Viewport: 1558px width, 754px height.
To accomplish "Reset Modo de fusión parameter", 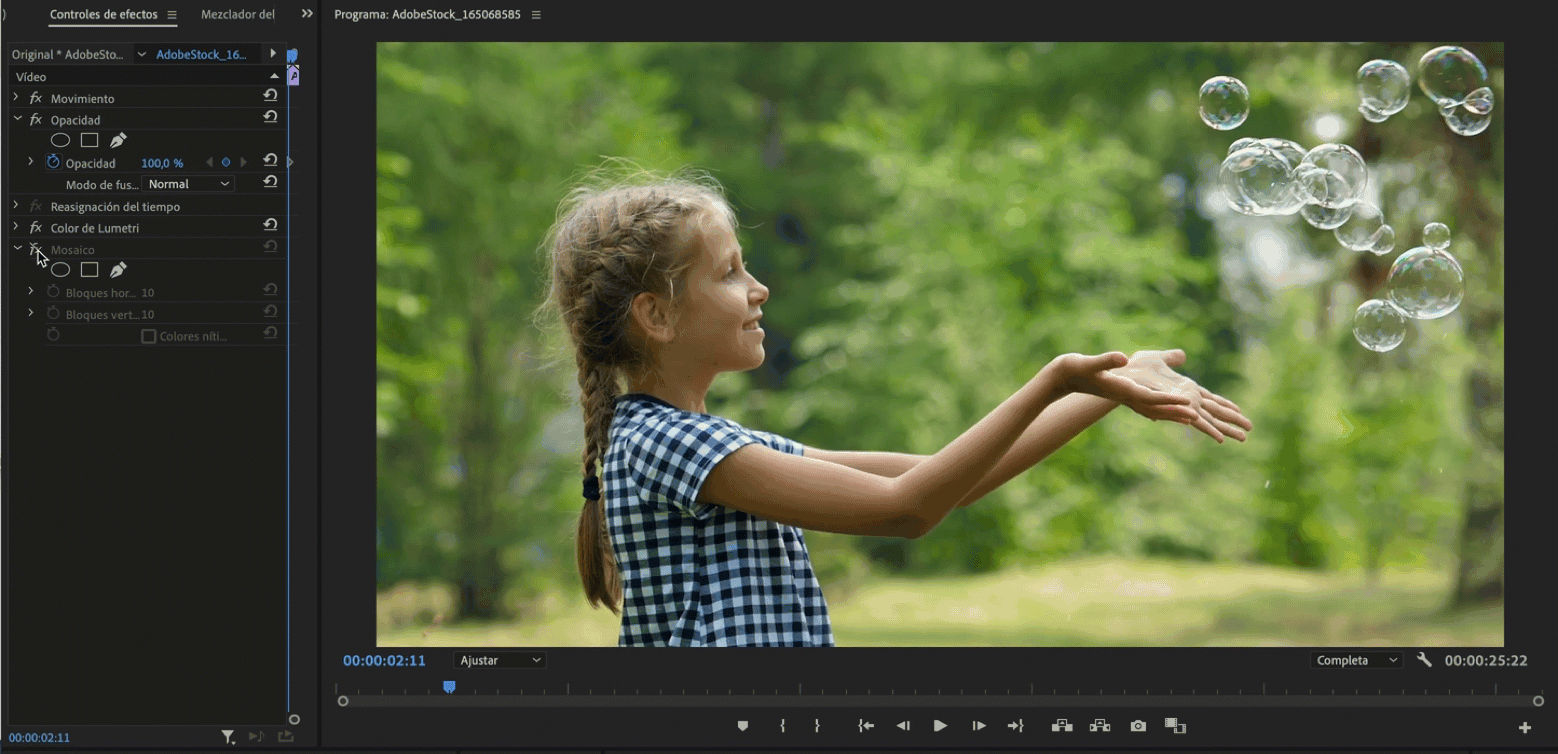I will pos(270,183).
